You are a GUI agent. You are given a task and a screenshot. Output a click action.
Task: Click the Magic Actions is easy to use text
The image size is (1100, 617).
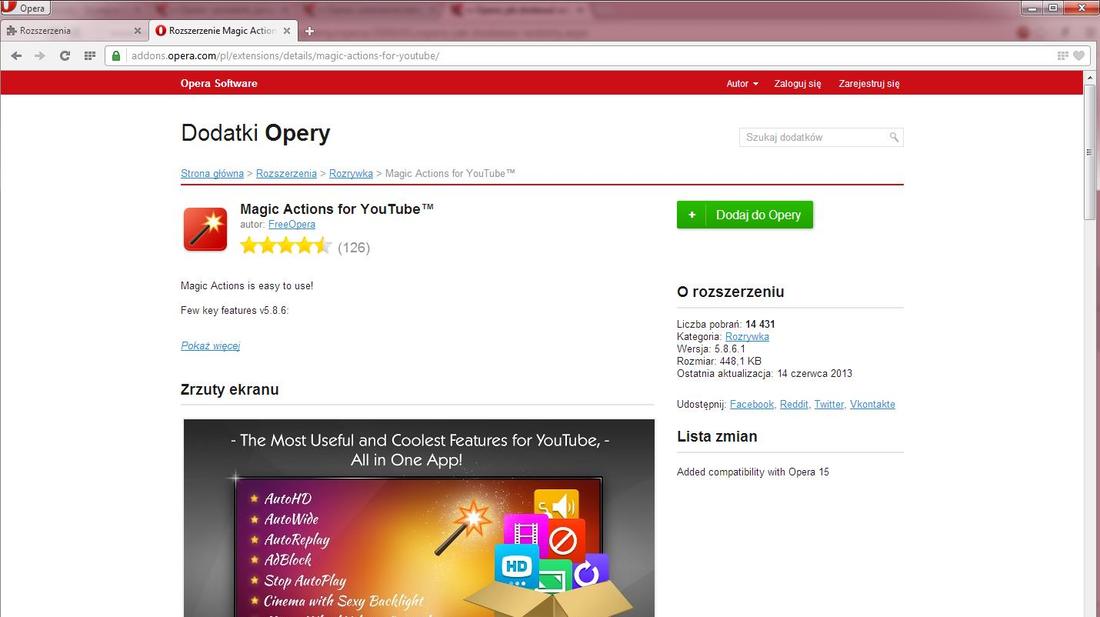tap(247, 286)
